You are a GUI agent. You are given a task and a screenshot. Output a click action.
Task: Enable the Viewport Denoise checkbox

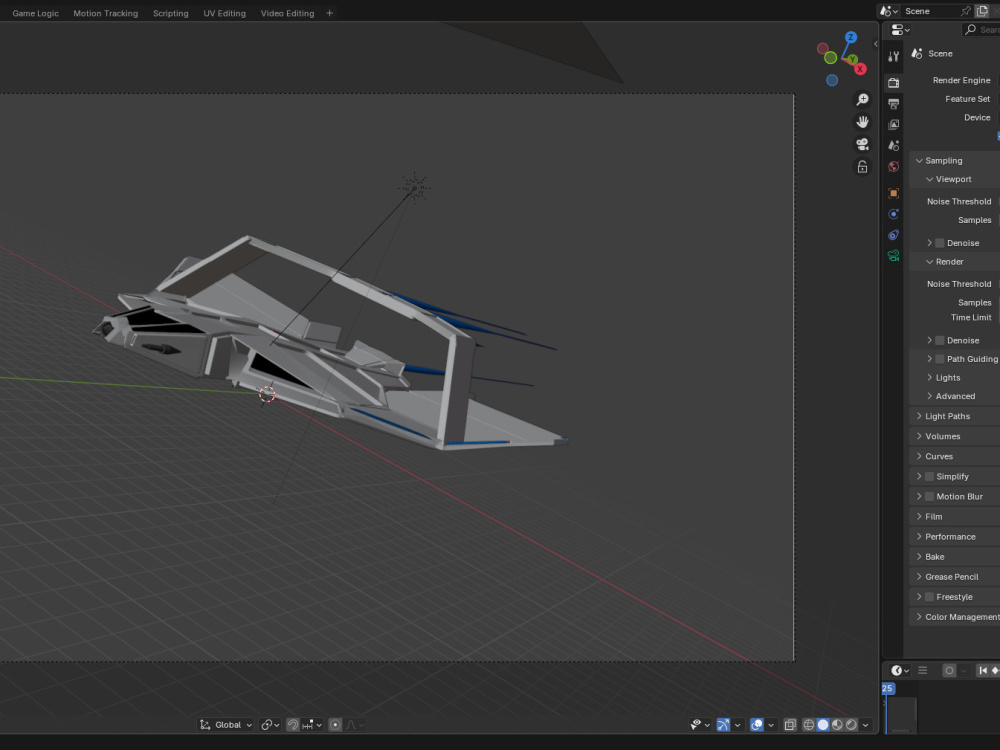point(939,243)
